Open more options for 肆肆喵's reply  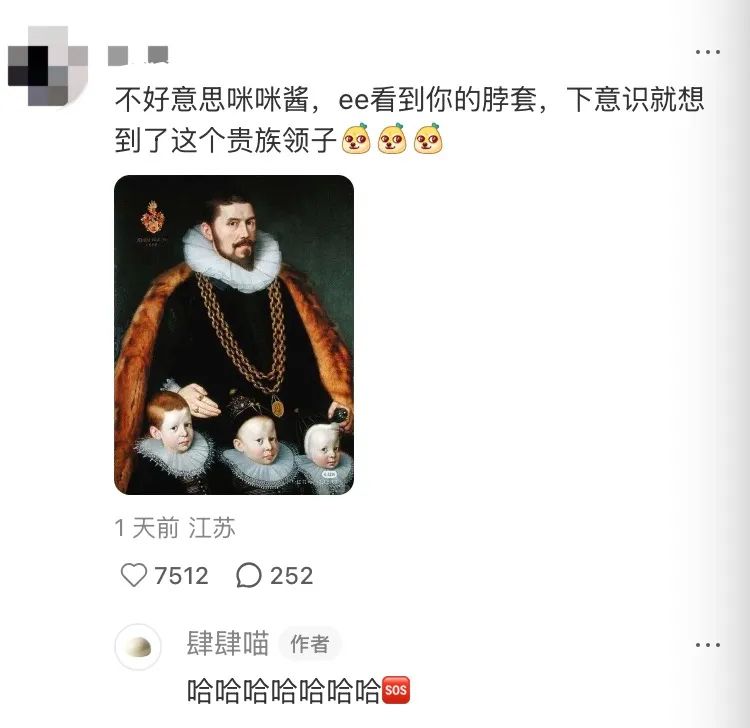[x=708, y=645]
